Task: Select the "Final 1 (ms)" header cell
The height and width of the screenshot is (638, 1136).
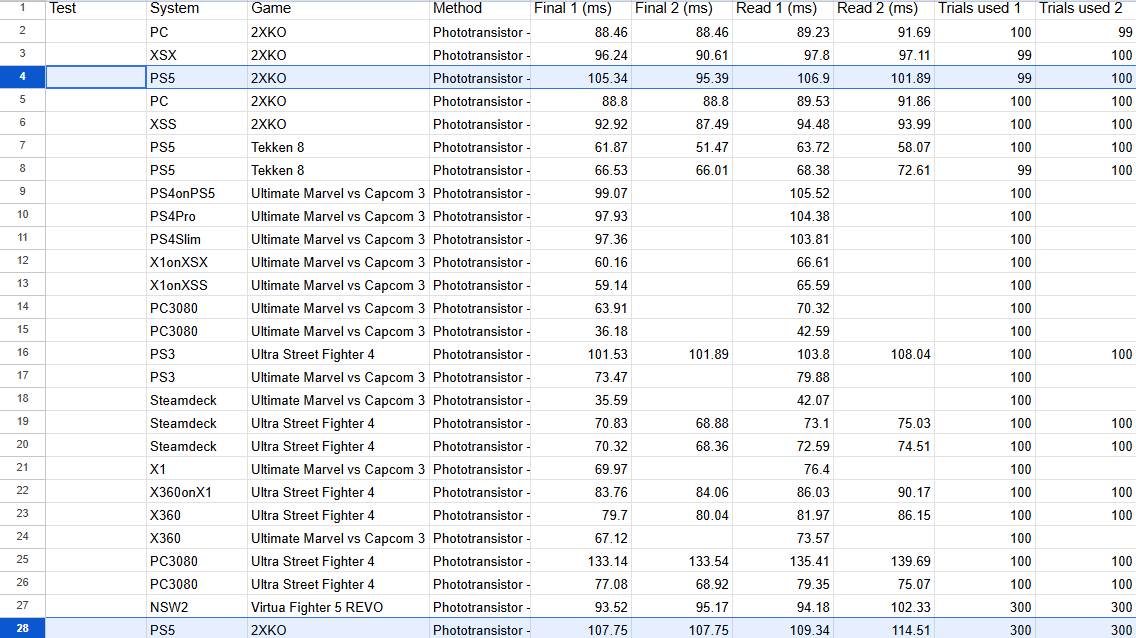Action: tap(580, 9)
